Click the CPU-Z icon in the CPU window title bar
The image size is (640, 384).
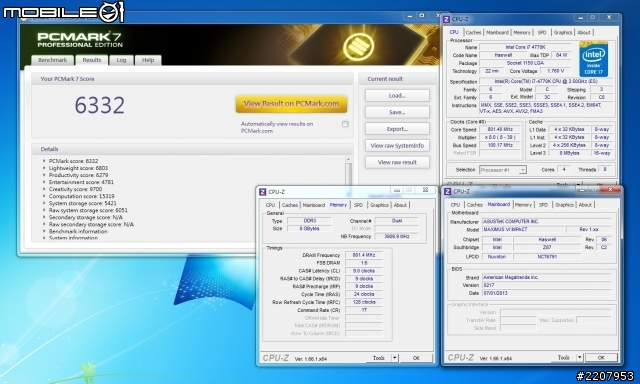(x=447, y=19)
